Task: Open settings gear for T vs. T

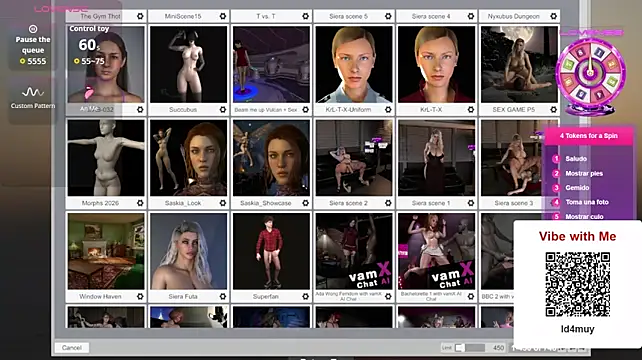Action: [x=305, y=16]
